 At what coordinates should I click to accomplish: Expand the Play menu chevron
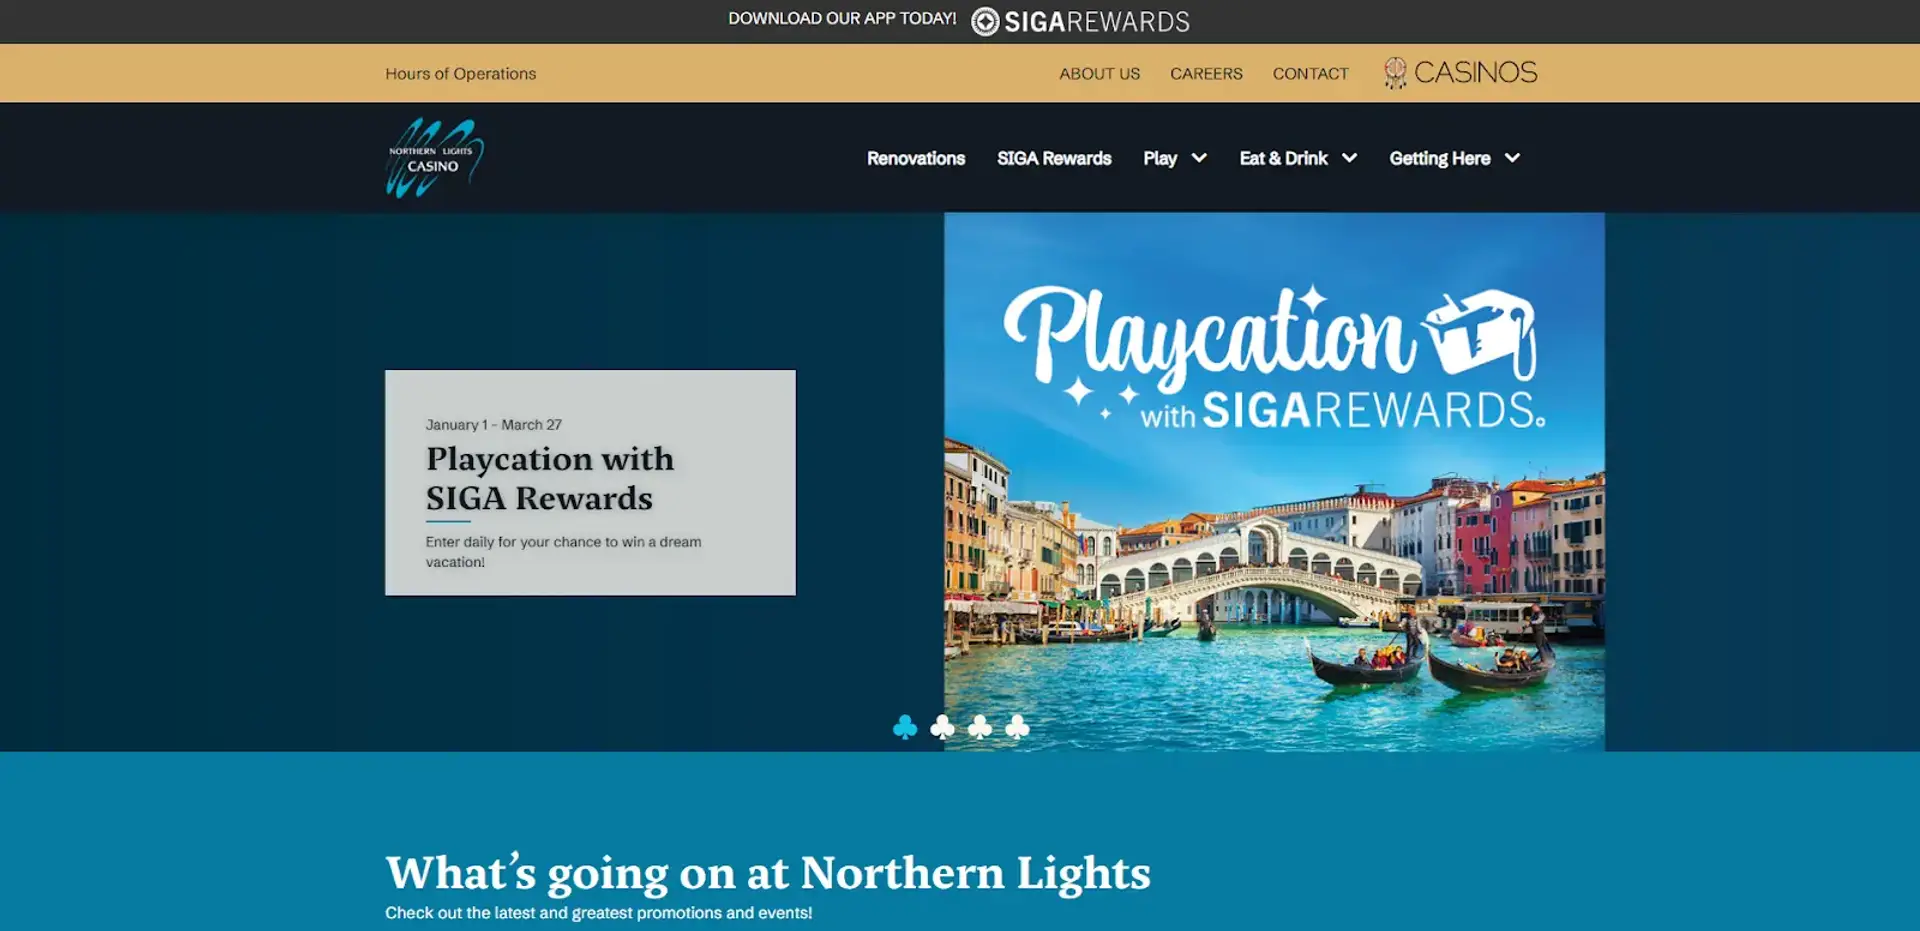point(1199,158)
